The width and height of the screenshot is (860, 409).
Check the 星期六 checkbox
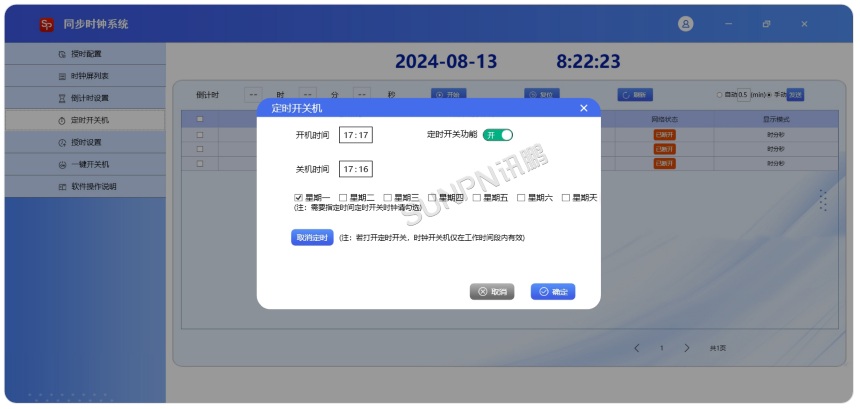[x=521, y=197]
